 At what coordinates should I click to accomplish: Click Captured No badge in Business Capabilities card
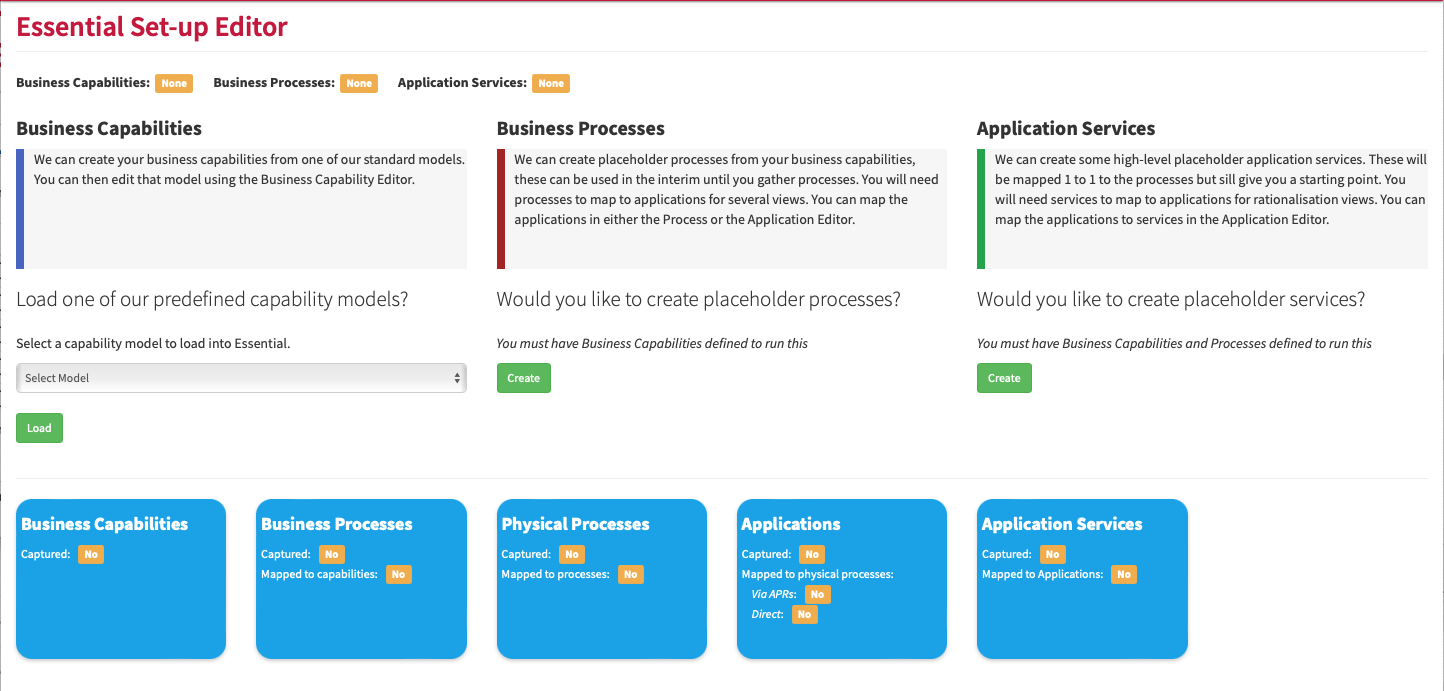[91, 554]
